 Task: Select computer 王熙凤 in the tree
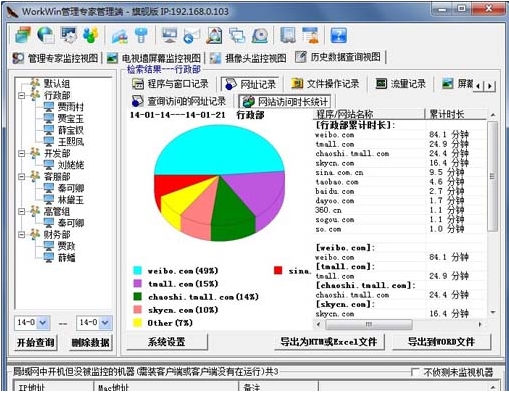(x=70, y=142)
